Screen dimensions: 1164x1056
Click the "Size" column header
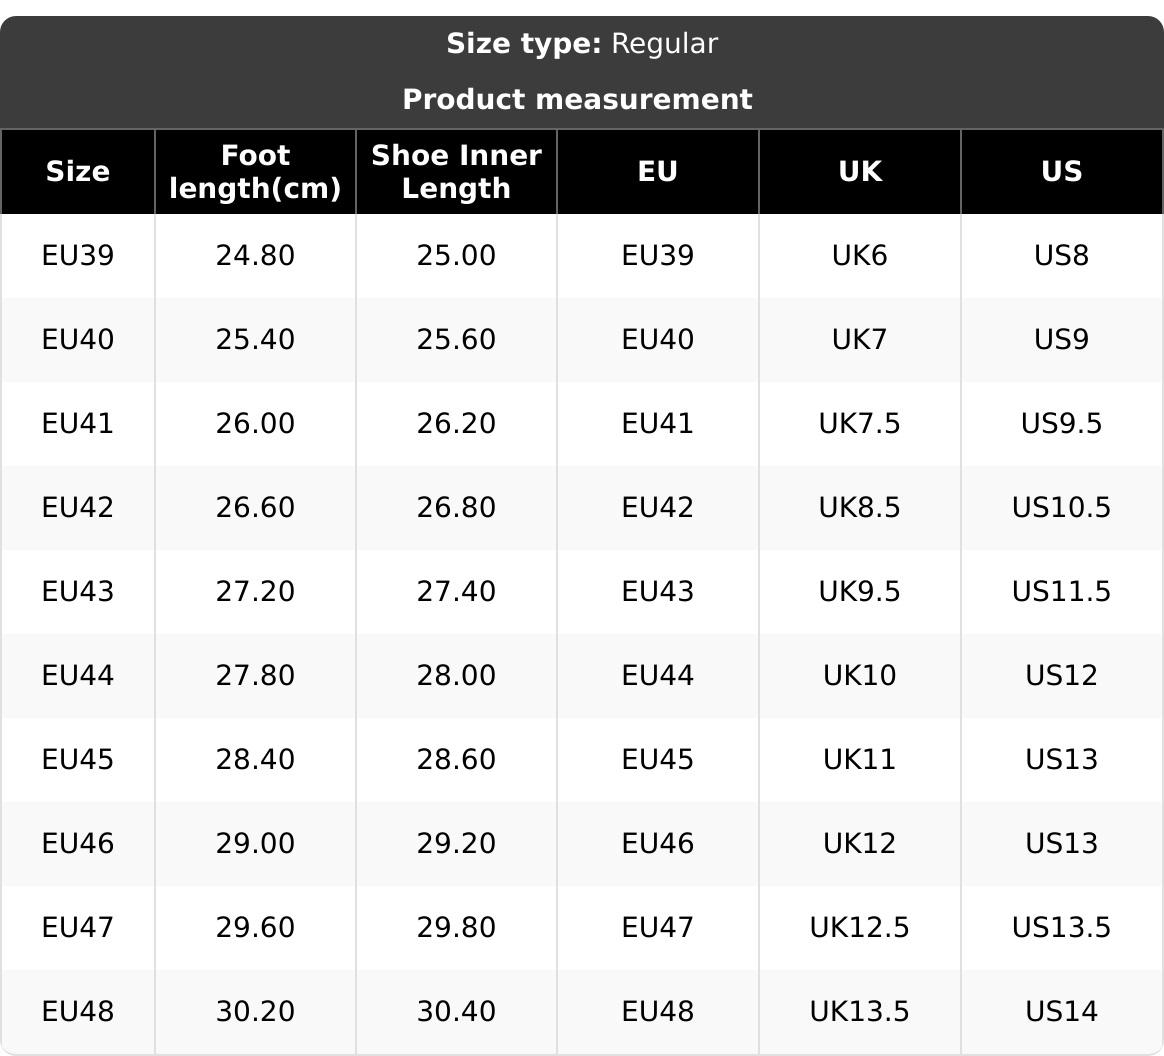(78, 172)
